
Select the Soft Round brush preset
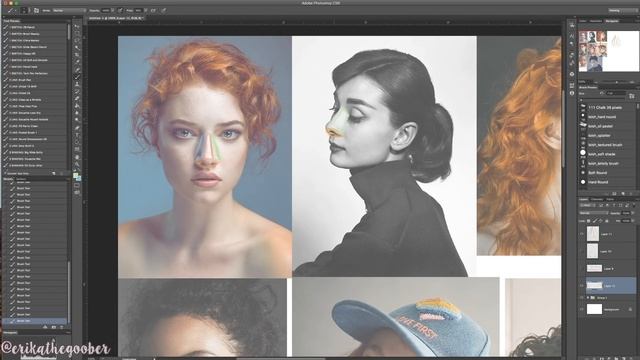click(x=608, y=173)
